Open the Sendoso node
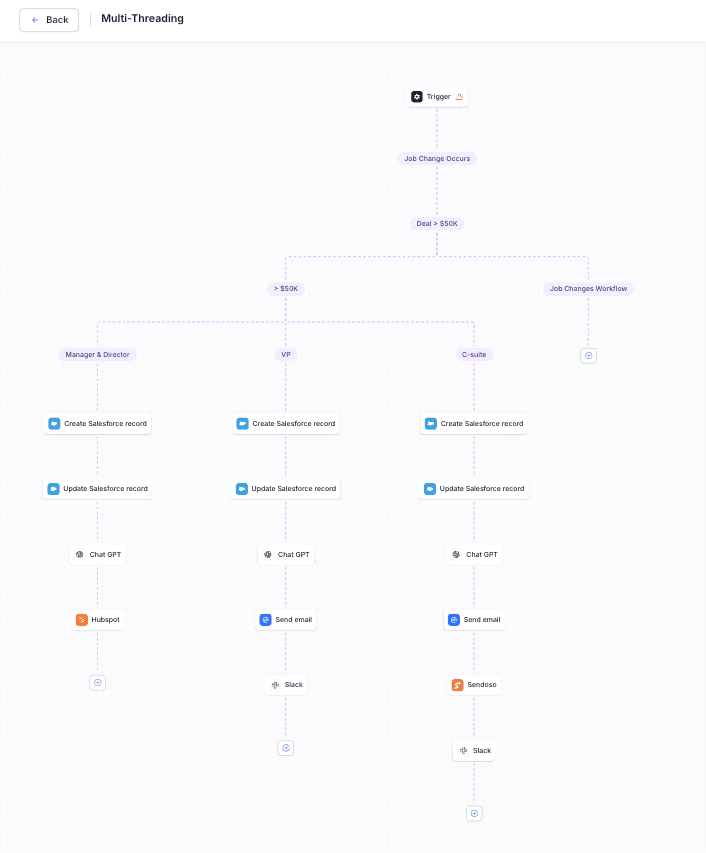706x853 pixels. click(x=474, y=685)
